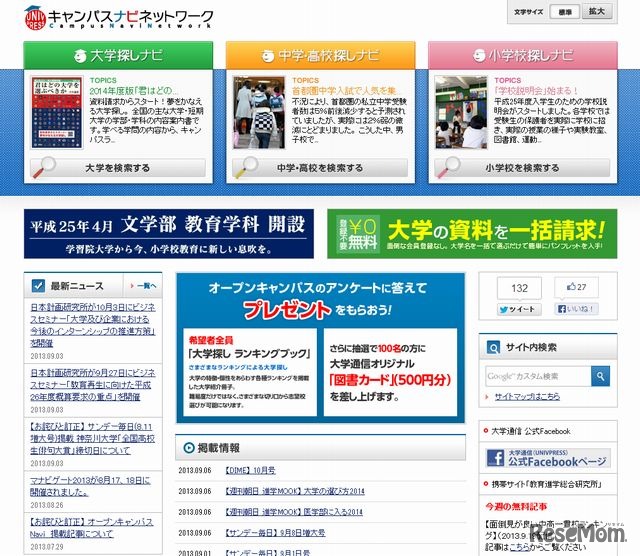Click the 公式Facebookページ banner
The width and height of the screenshot is (640, 556).
point(548,458)
